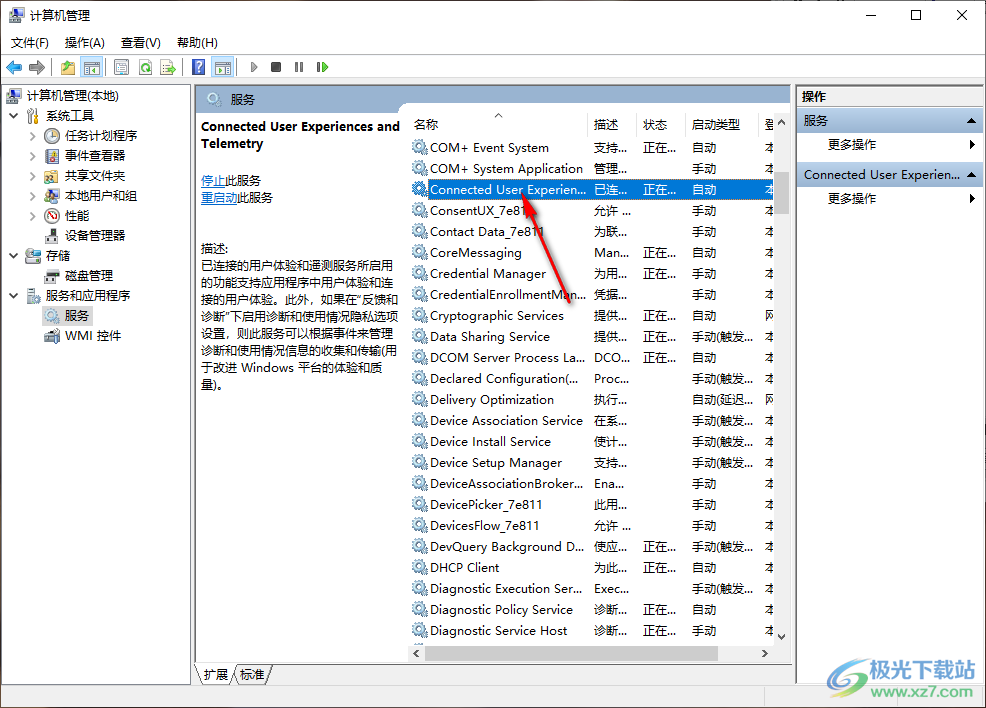986x708 pixels.
Task: Toggle the Action pane toolbar button
Action: [x=223, y=67]
